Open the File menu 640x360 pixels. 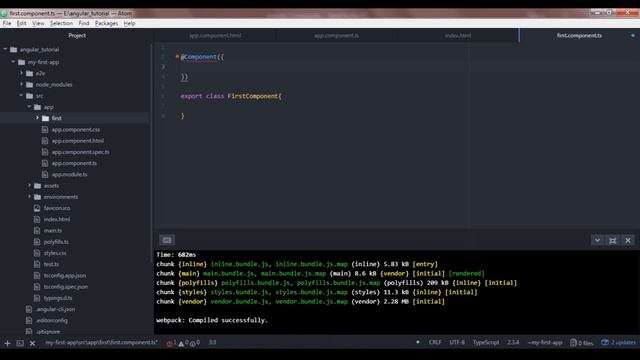pyautogui.click(x=7, y=24)
